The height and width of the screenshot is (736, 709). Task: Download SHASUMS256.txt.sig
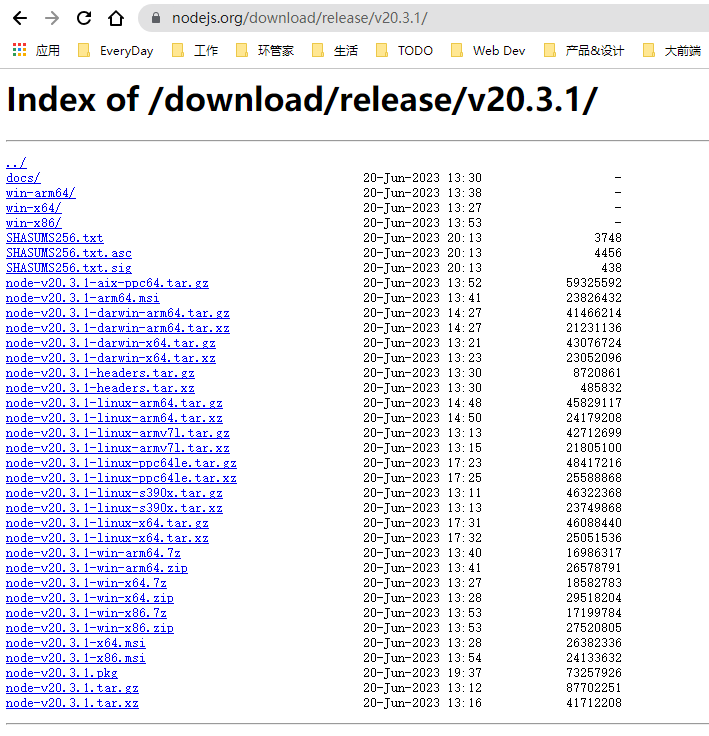69,268
